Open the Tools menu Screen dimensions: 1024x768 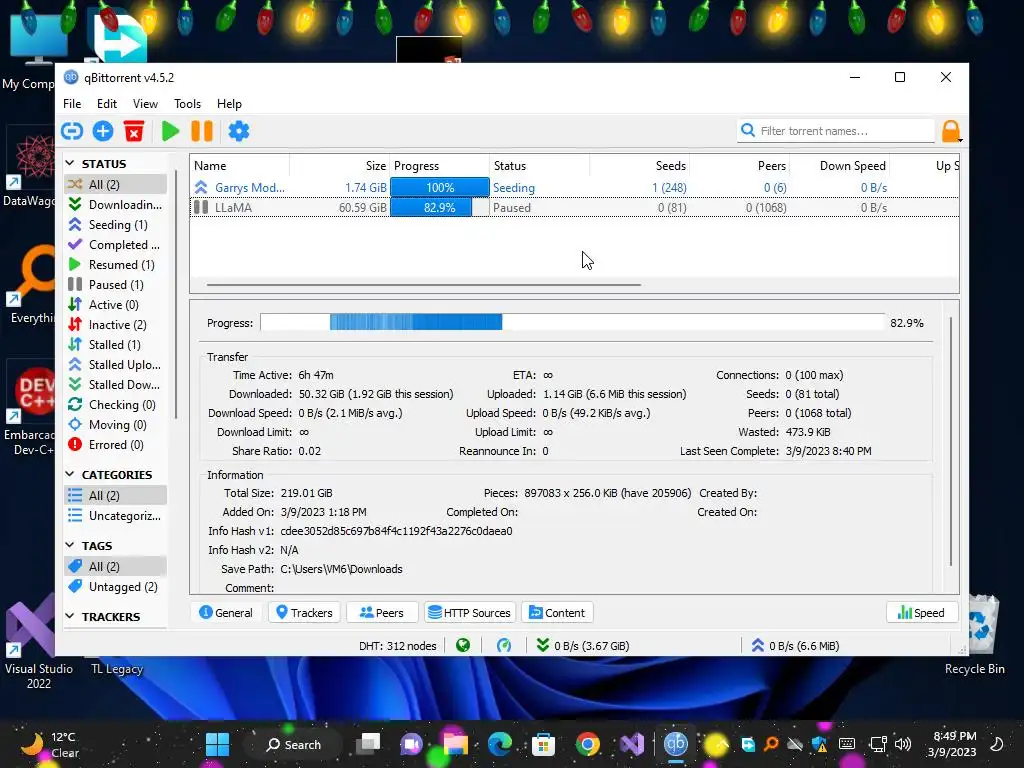tap(187, 104)
